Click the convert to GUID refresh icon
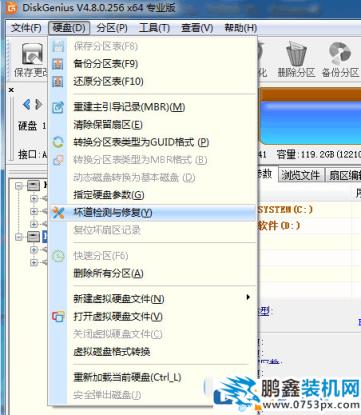The image size is (361, 415). tap(58, 142)
